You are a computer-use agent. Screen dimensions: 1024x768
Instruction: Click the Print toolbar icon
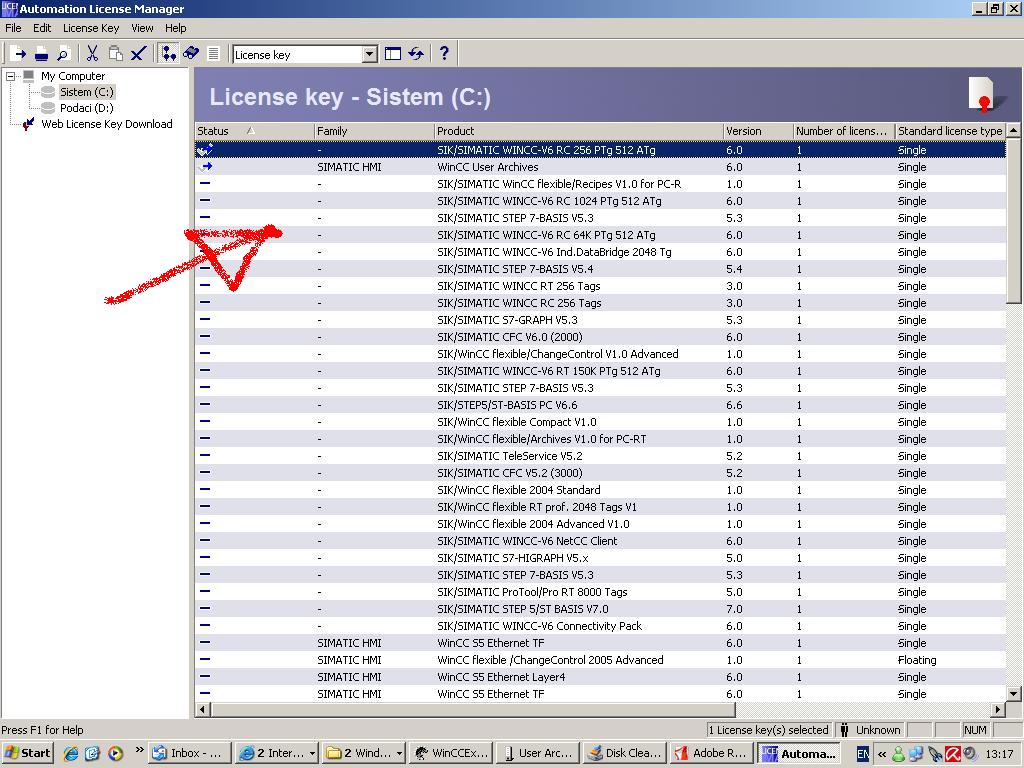(x=41, y=54)
